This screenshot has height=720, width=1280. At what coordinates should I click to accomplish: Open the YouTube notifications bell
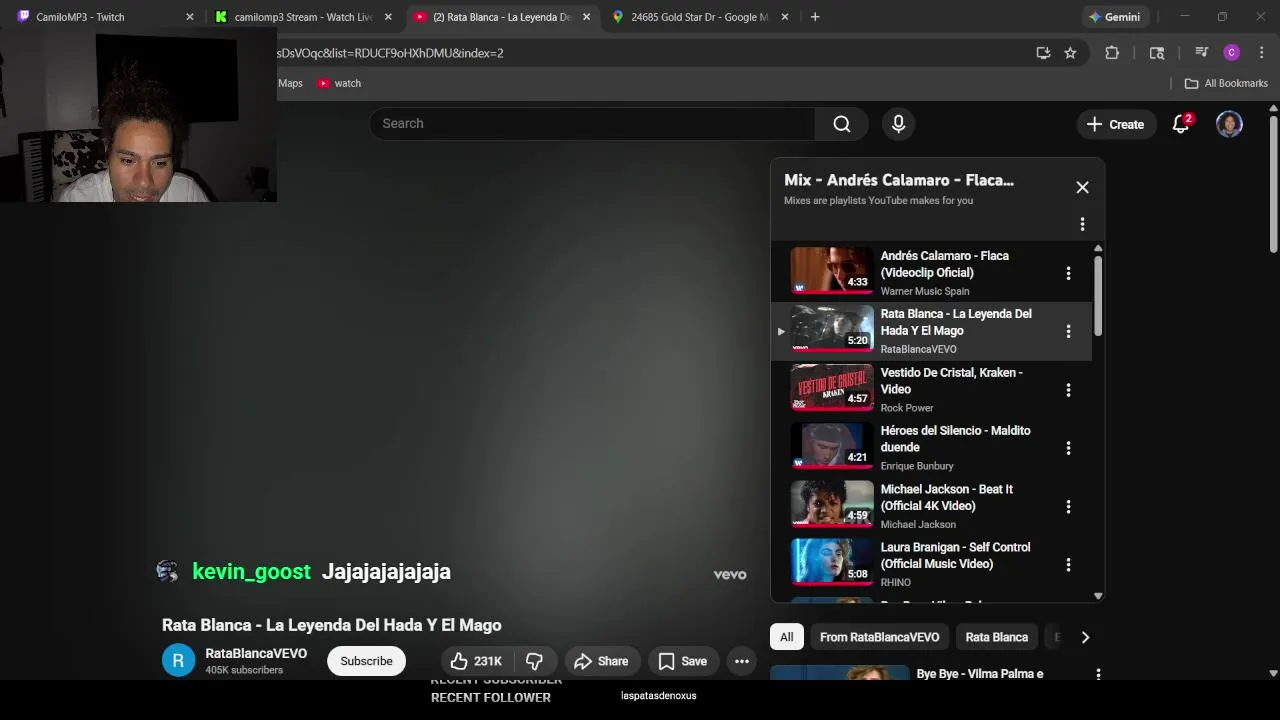pyautogui.click(x=1181, y=124)
